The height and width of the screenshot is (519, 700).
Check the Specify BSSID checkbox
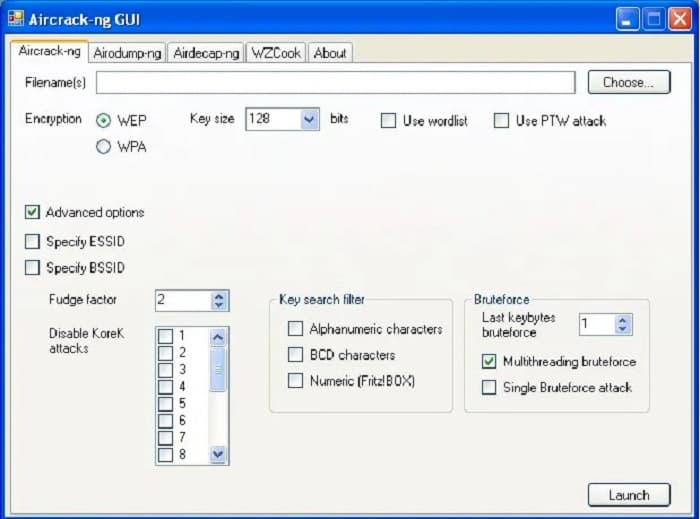click(x=32, y=268)
